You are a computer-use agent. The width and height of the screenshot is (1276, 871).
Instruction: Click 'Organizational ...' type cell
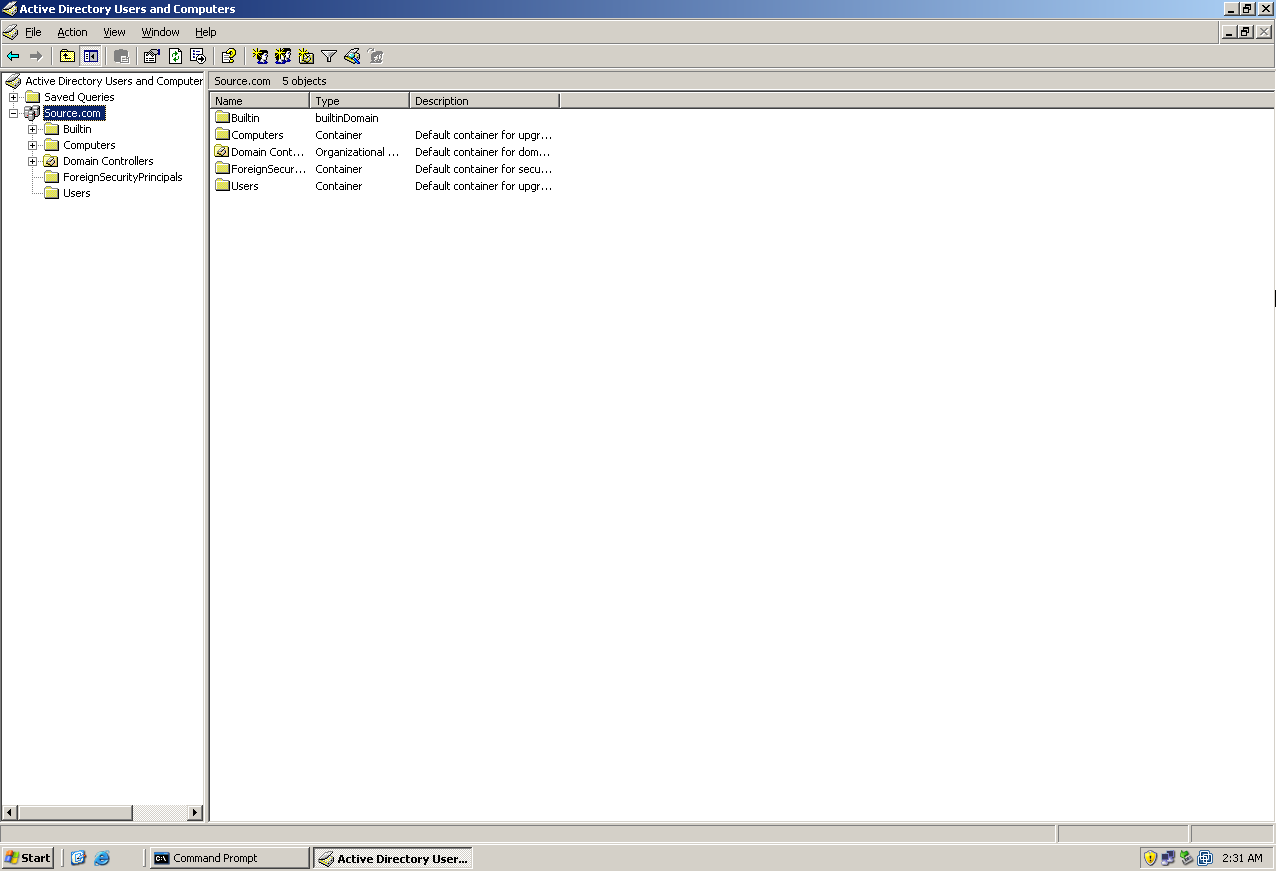[x=357, y=152]
